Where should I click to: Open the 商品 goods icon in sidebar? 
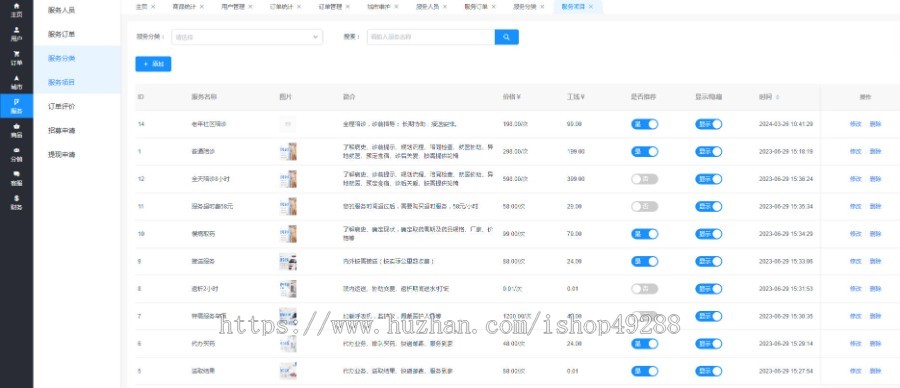click(x=17, y=130)
